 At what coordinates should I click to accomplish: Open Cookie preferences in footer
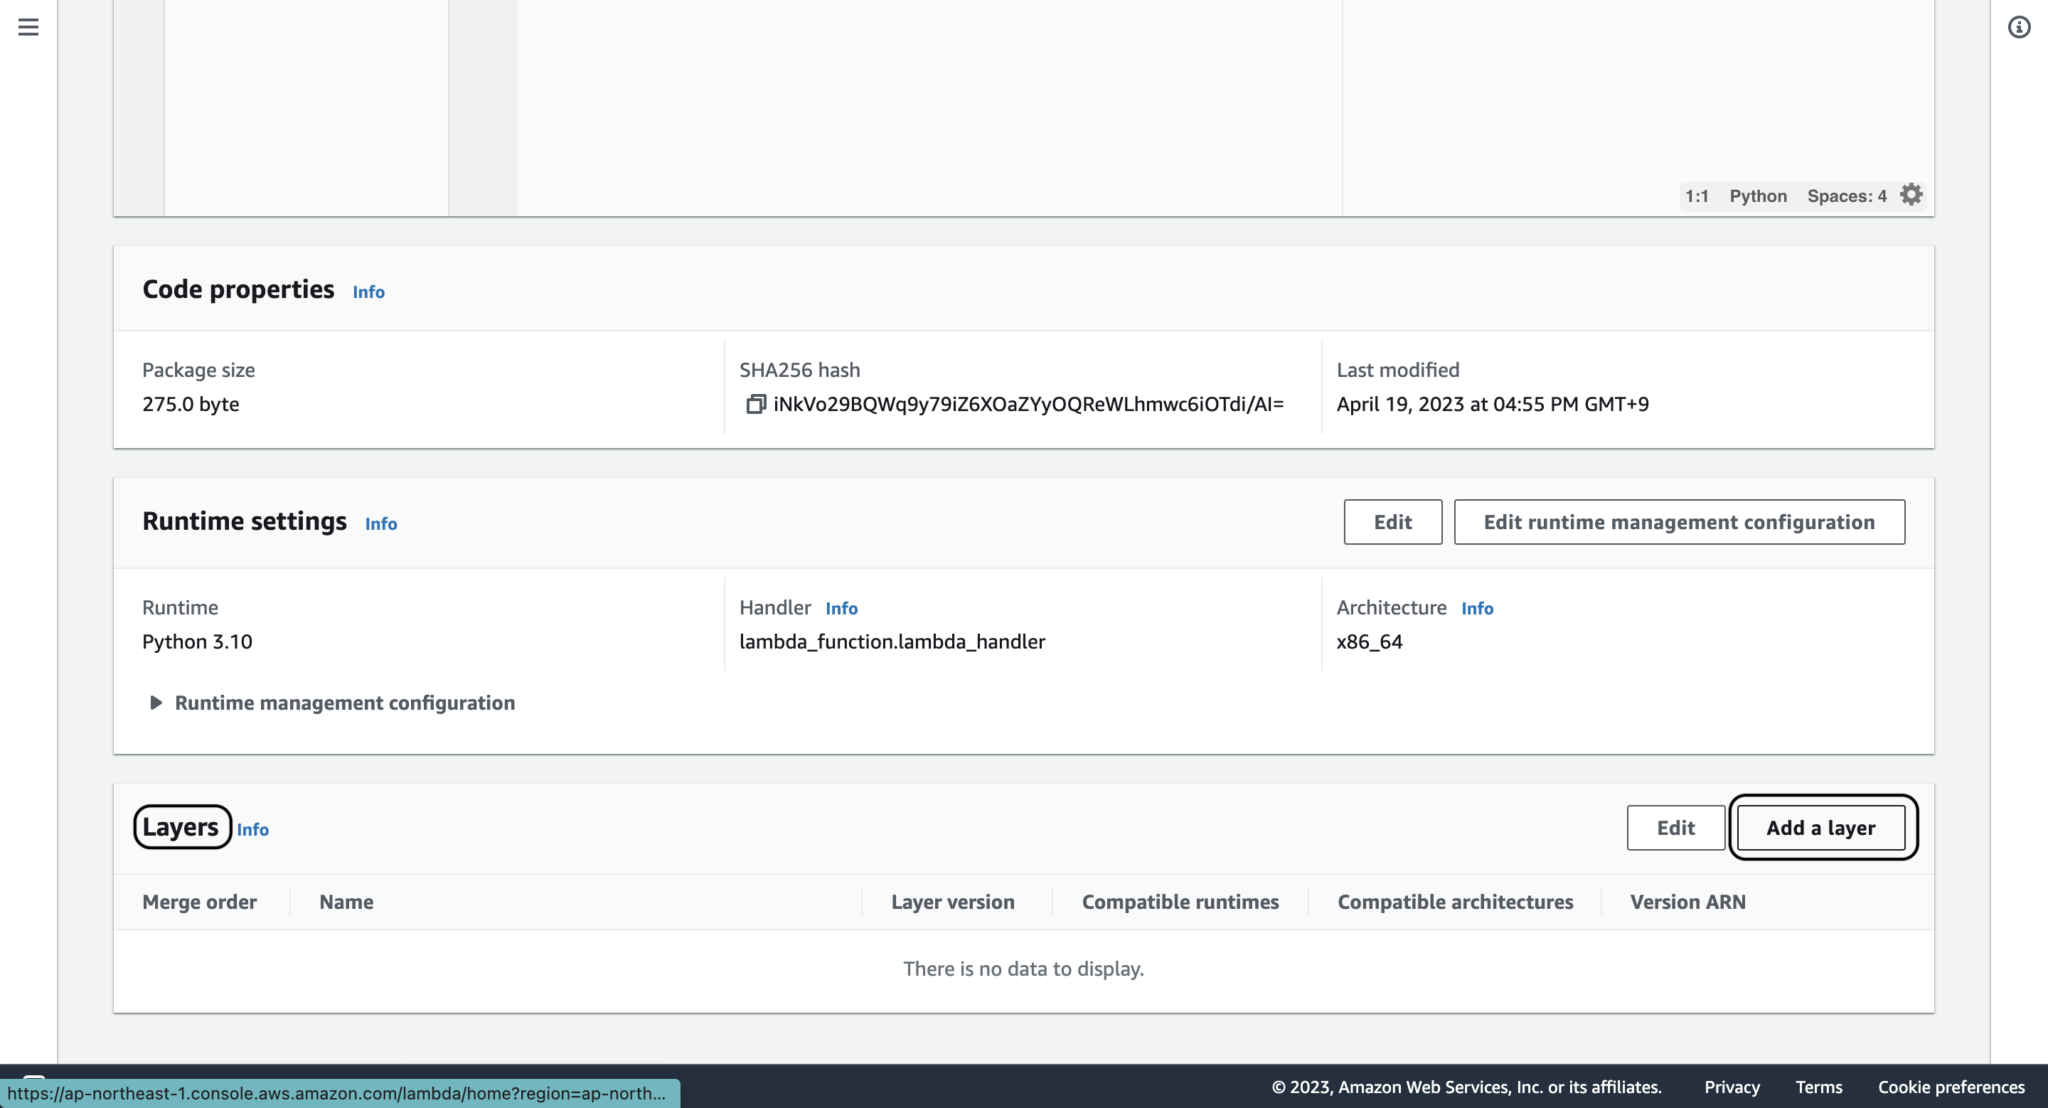[1950, 1087]
